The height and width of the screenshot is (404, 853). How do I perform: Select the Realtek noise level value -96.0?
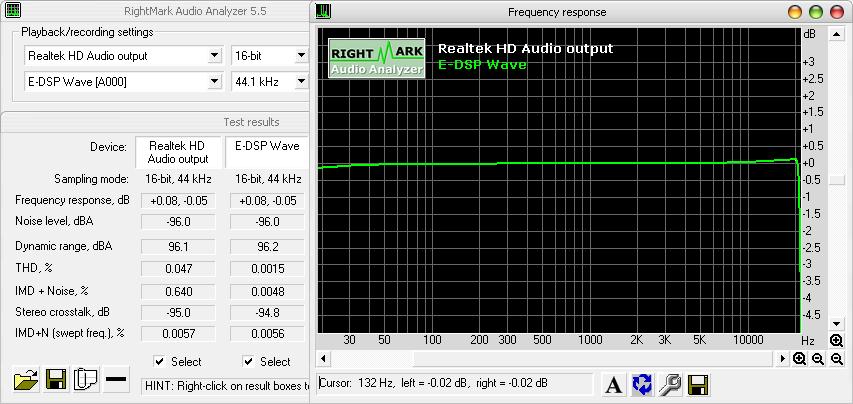tap(178, 222)
